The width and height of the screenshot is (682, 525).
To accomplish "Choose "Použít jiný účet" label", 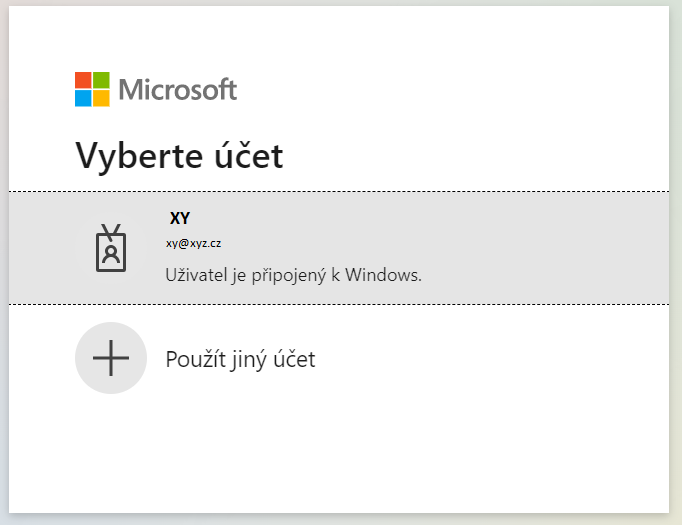I will tap(240, 359).
